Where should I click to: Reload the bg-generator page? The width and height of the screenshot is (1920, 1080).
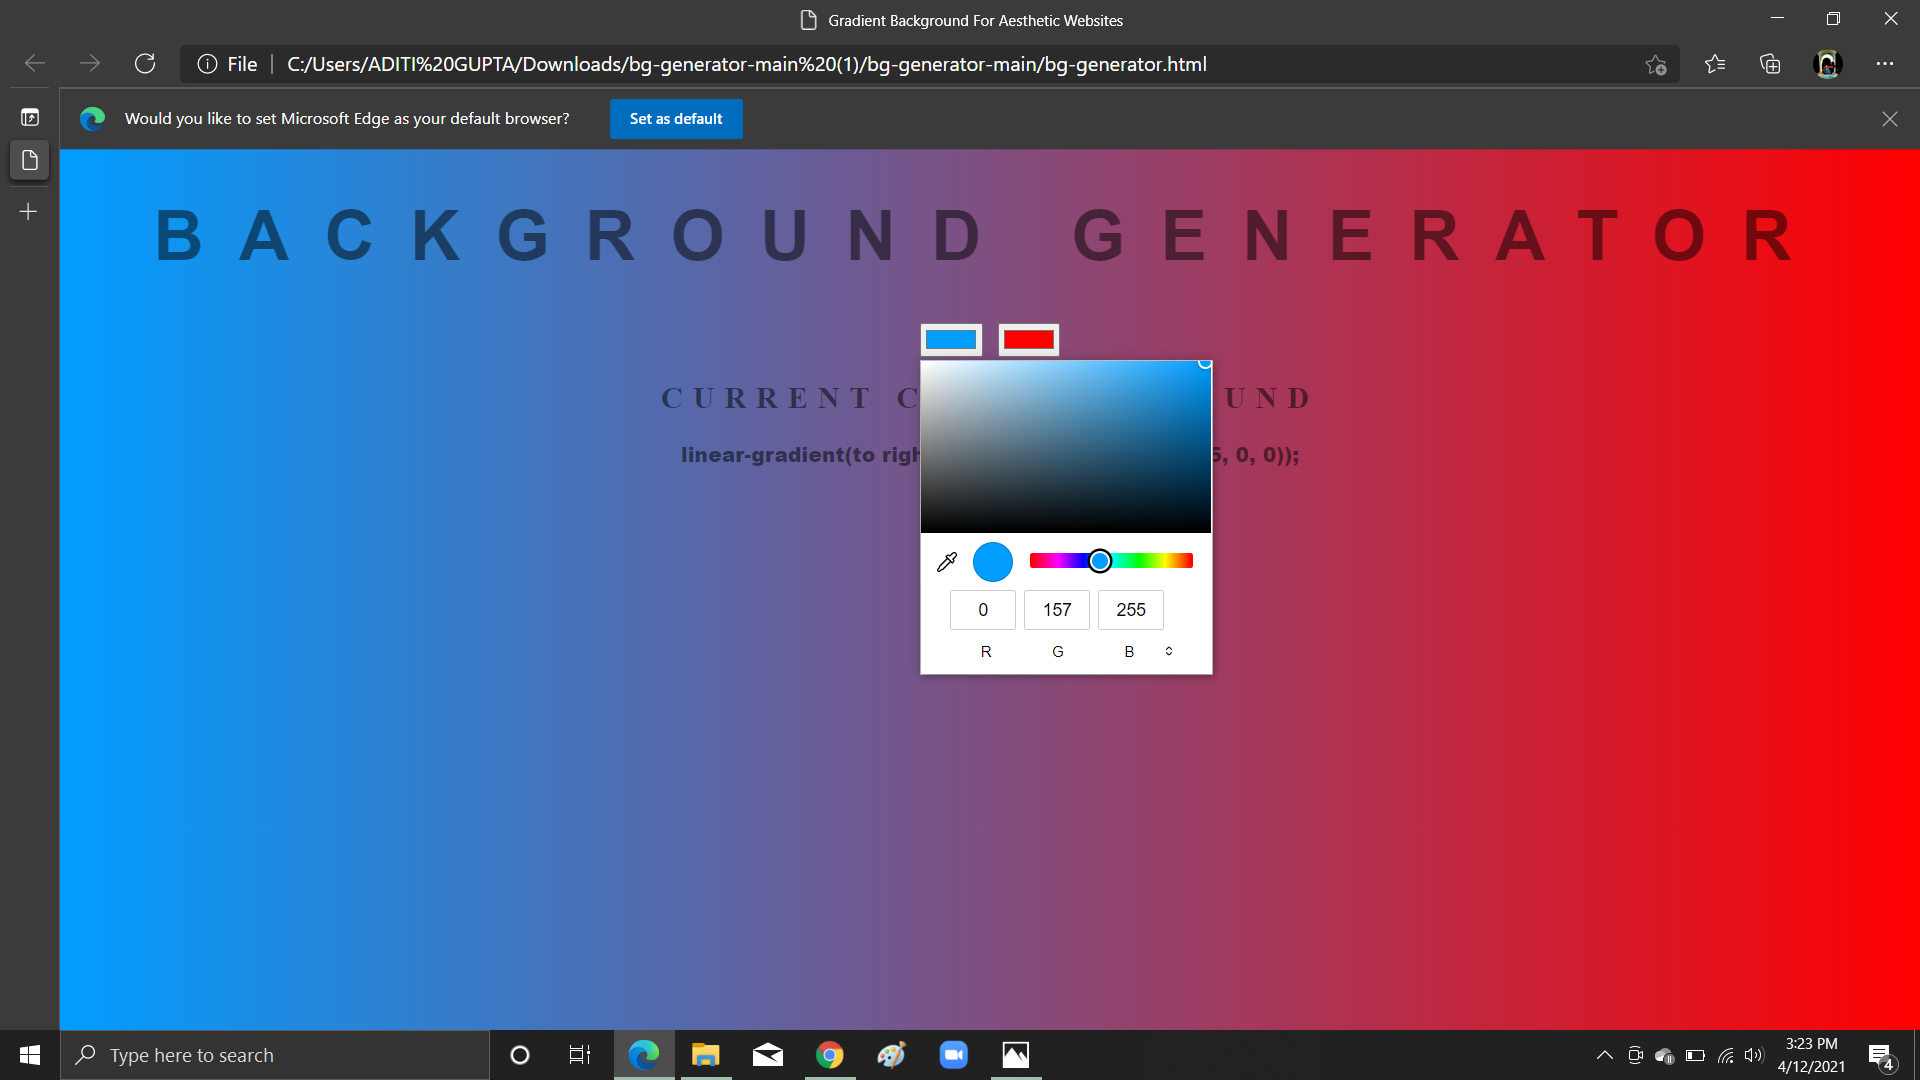pyautogui.click(x=145, y=63)
